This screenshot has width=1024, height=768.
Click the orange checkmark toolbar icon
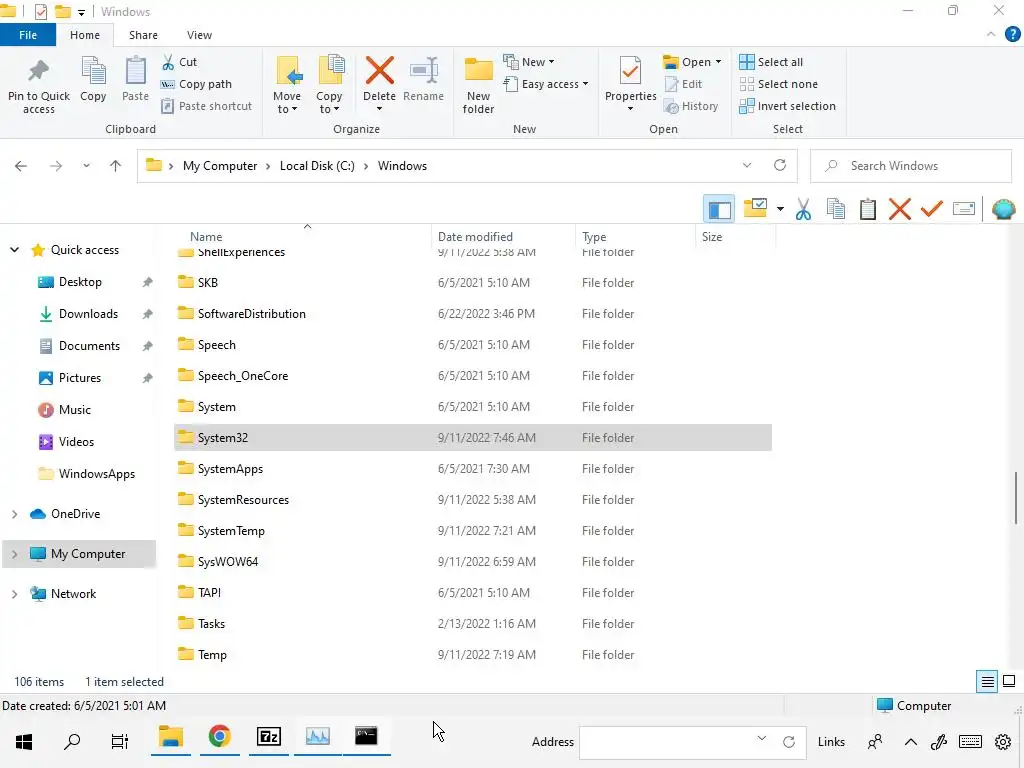coord(932,209)
